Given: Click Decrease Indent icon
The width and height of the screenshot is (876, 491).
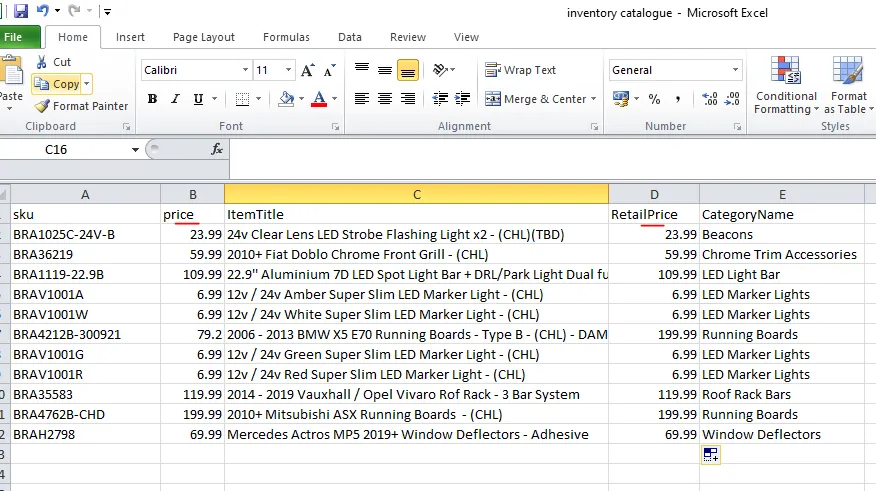Looking at the screenshot, I should 440,99.
